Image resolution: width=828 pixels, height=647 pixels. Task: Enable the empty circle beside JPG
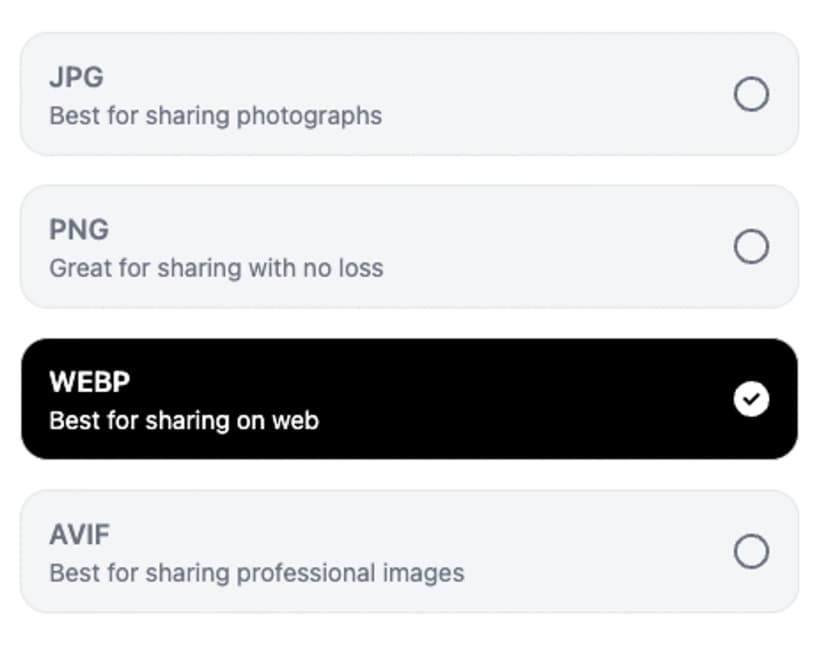point(751,94)
